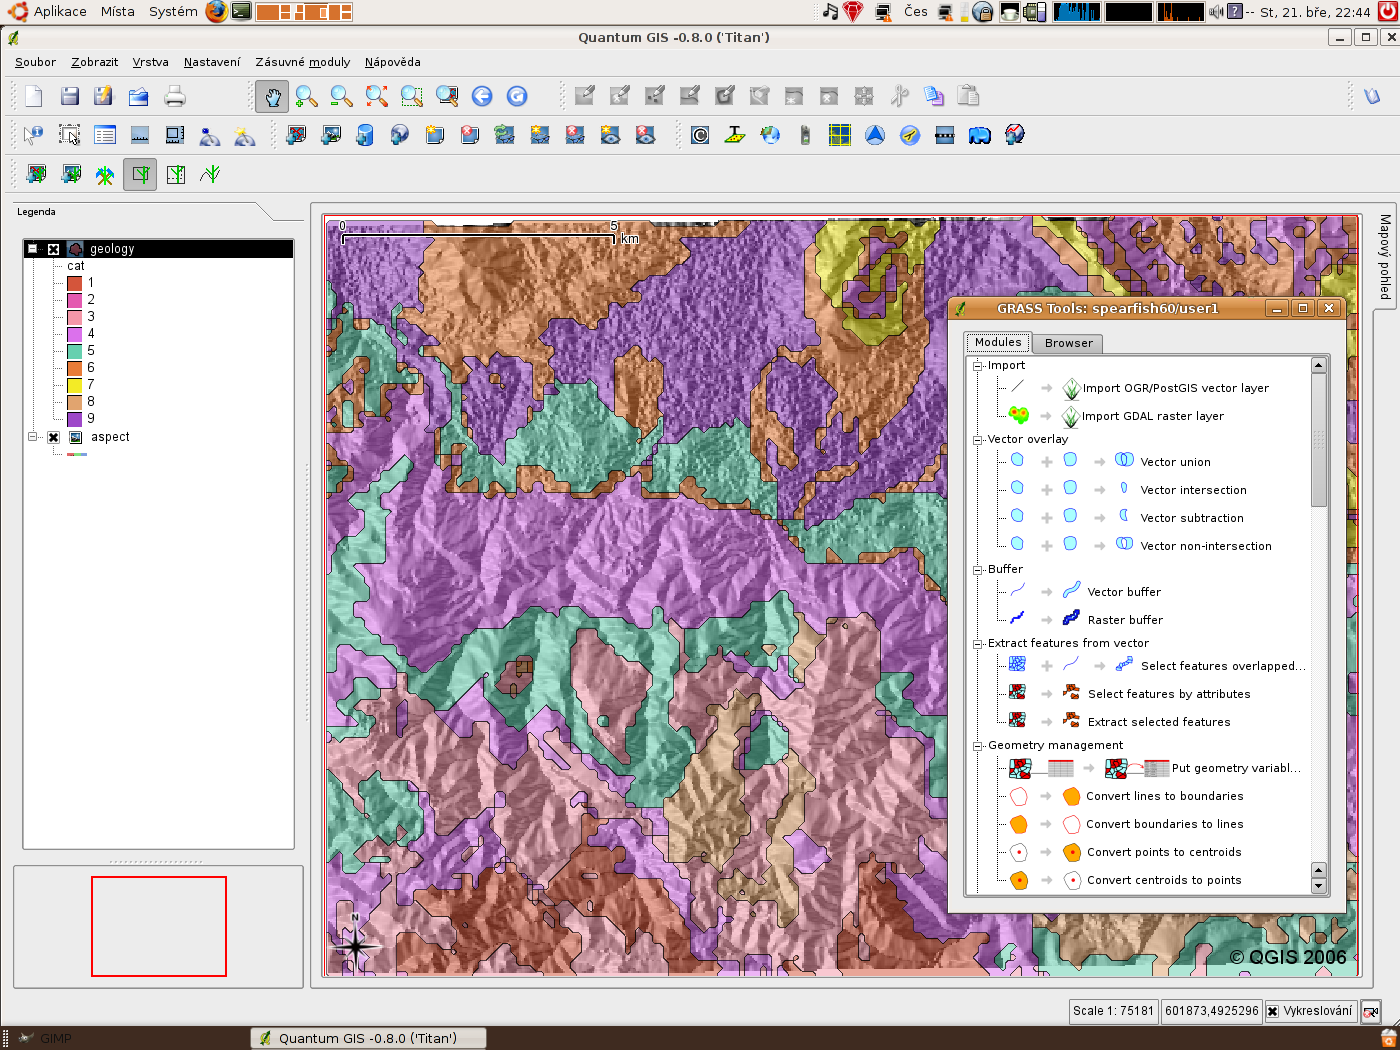
Task: Select the Select Features tool
Action: pos(69,135)
